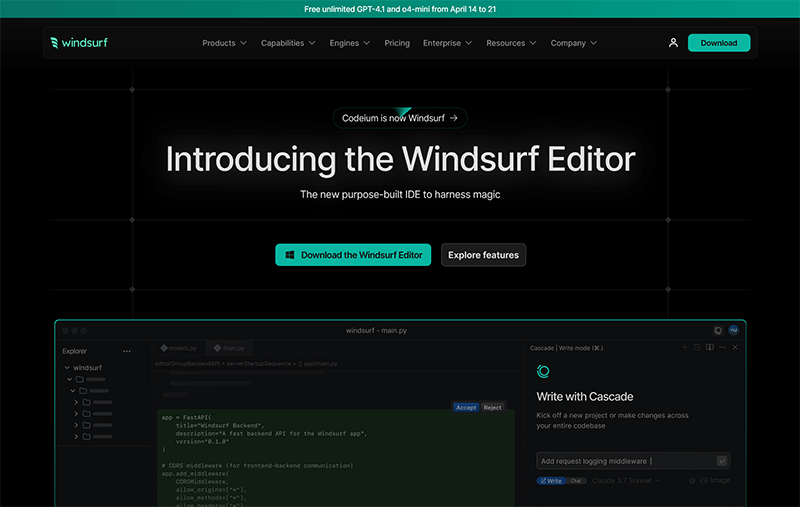Click the free GPT-4.1 promo banner
Image resolution: width=800 pixels, height=507 pixels.
point(400,9)
